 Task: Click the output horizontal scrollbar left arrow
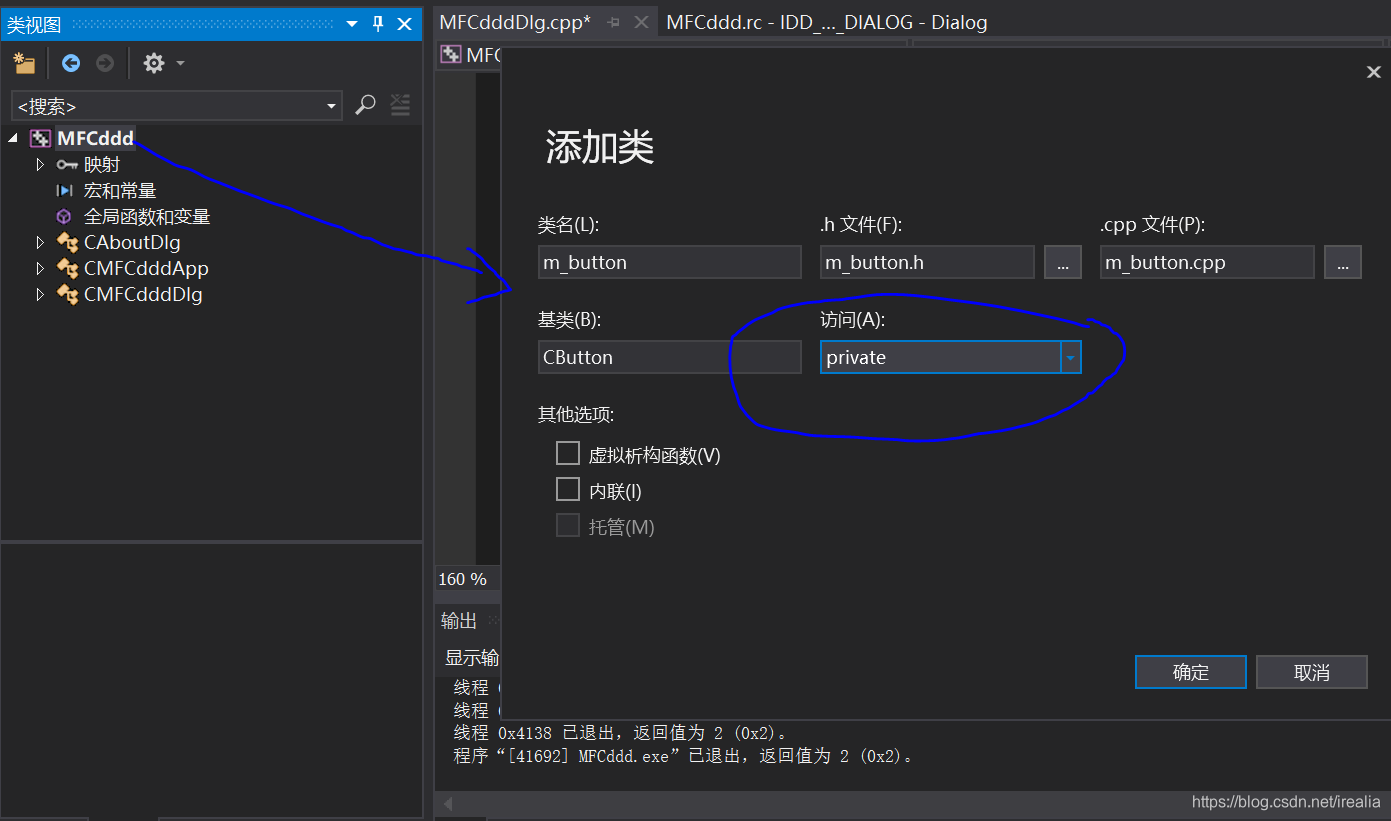(x=448, y=804)
